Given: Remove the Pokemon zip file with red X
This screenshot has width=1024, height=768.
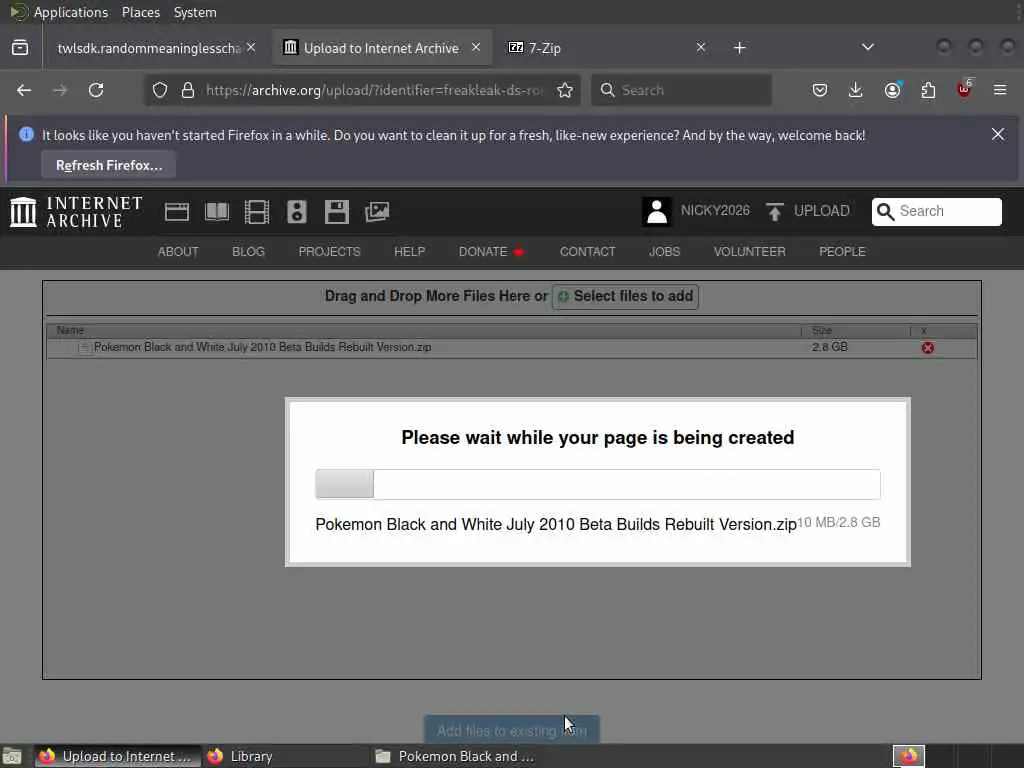Looking at the screenshot, I should pyautogui.click(x=927, y=348).
